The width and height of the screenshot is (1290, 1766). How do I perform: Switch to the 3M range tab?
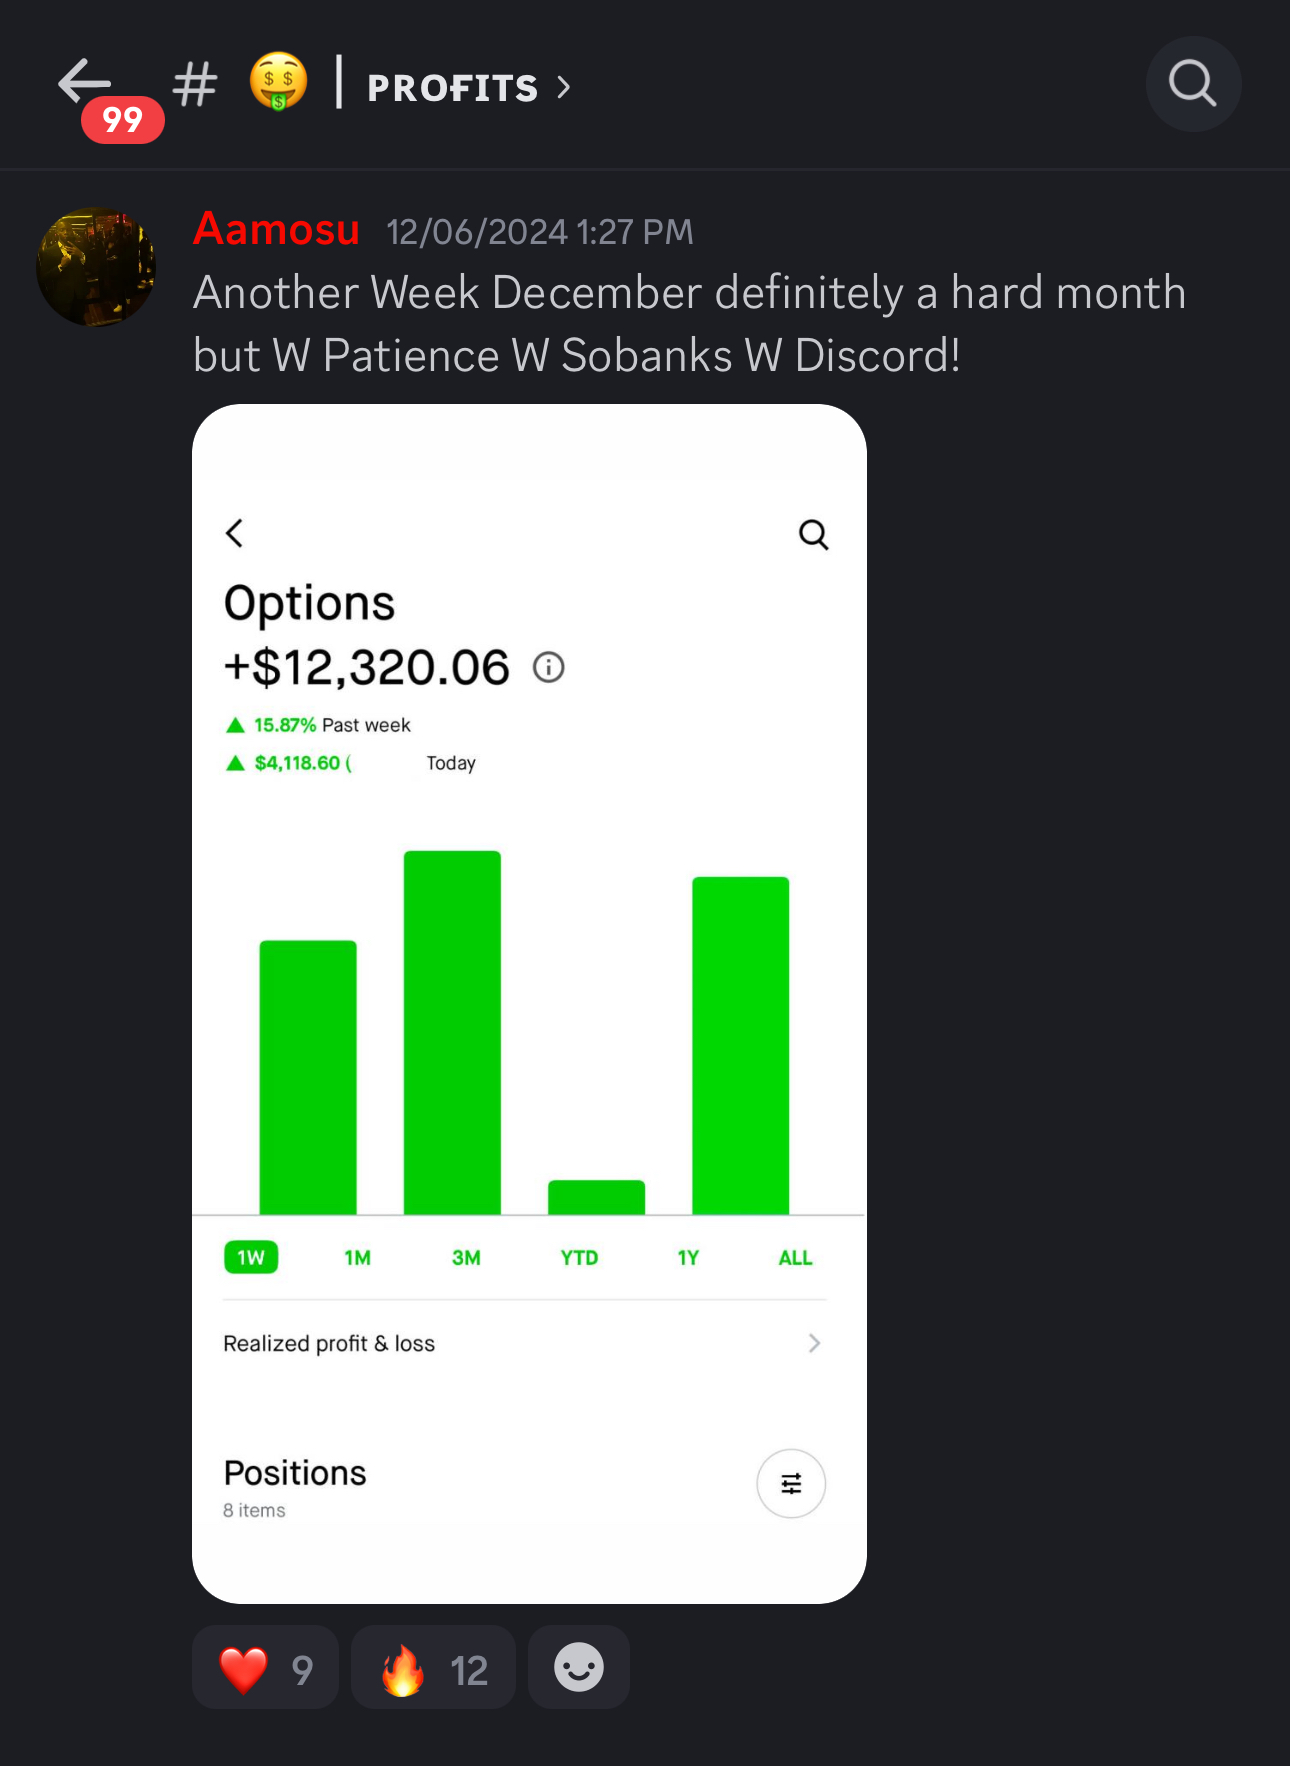pyautogui.click(x=466, y=1258)
